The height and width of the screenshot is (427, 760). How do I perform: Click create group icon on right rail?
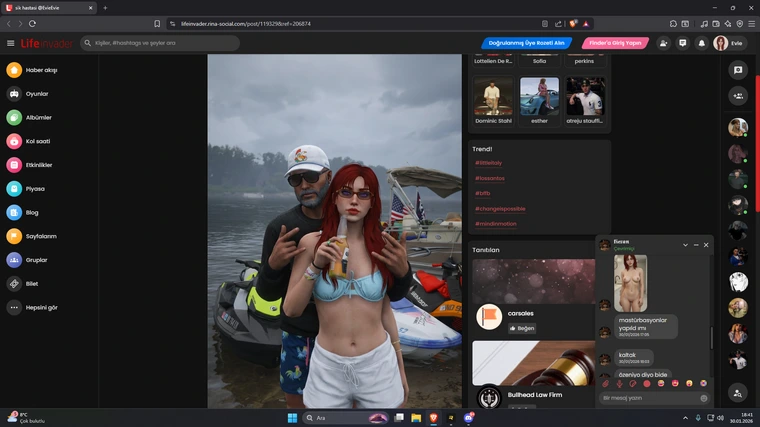tap(738, 96)
